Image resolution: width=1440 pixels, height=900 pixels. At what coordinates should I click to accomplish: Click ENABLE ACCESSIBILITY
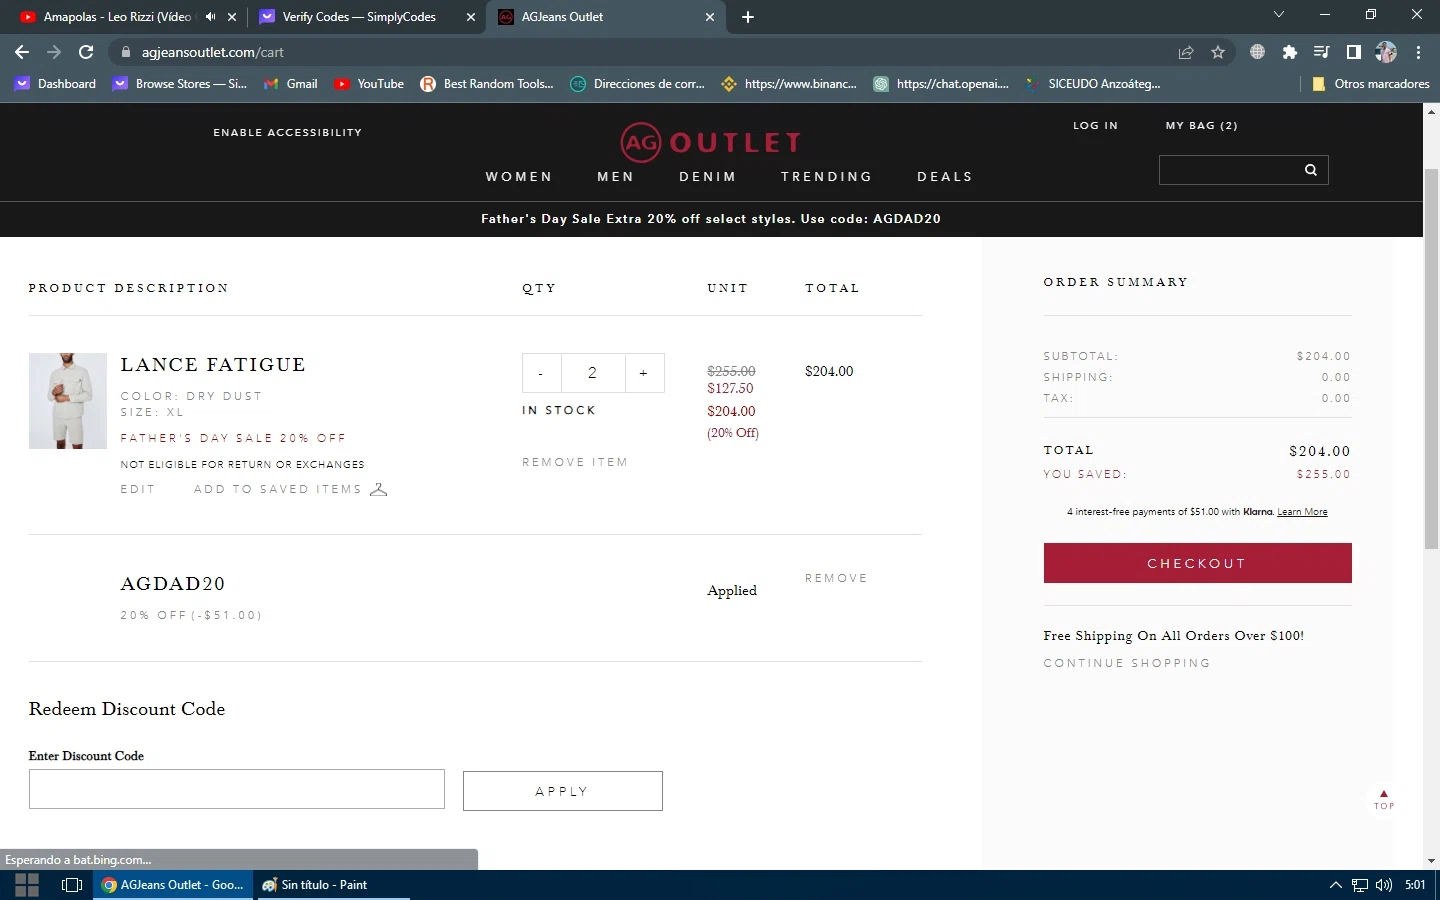pos(288,132)
